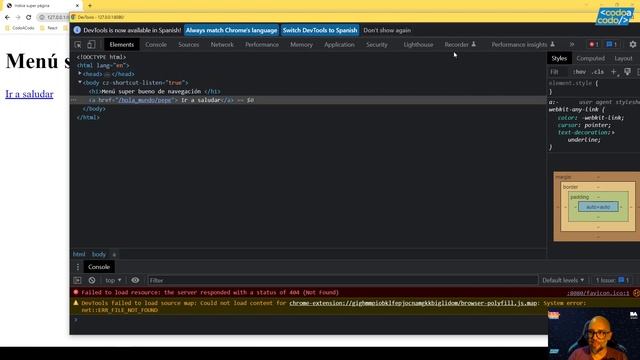Click the 1 Issue link in console
640x360 pixels.
pyautogui.click(x=612, y=280)
